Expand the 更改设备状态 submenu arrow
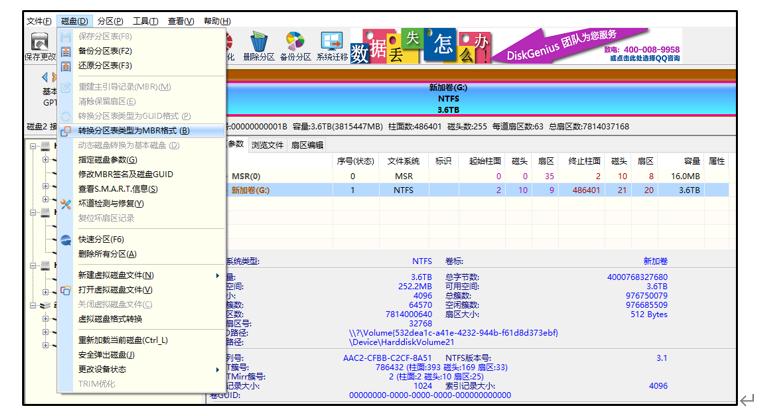This screenshot has height=416, width=764. coord(217,370)
